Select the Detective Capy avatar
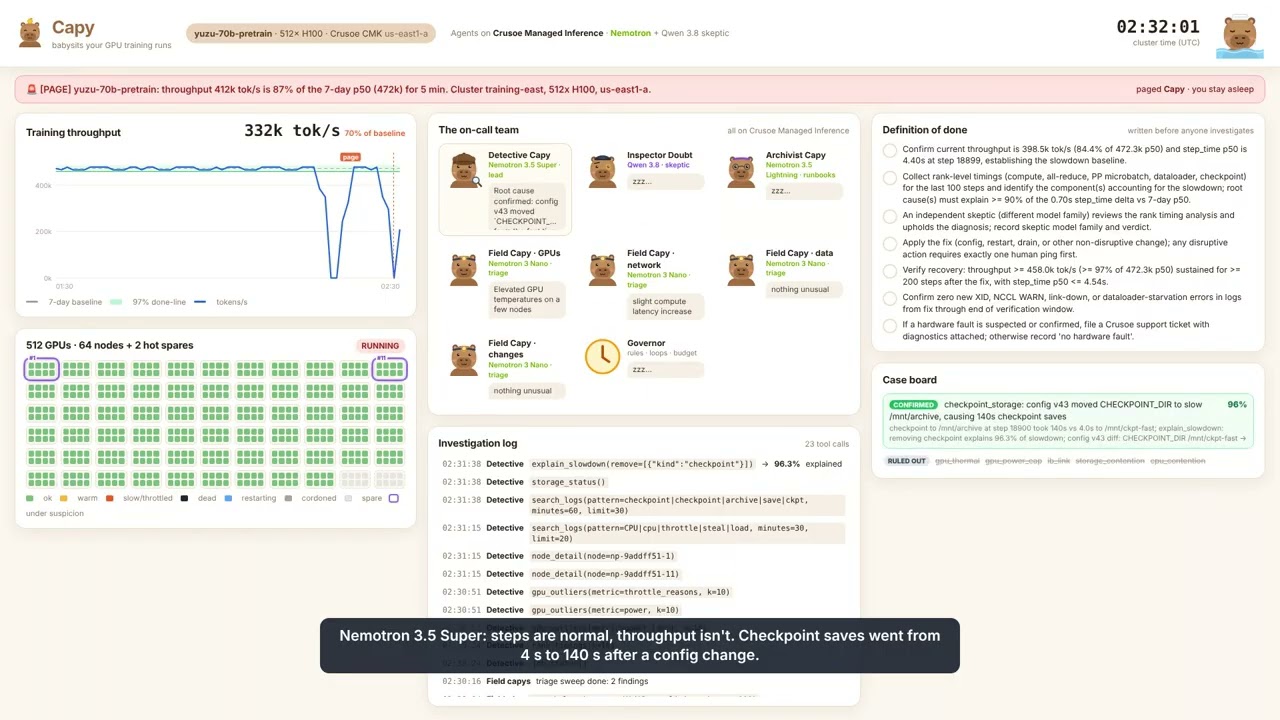This screenshot has height=720, width=1280. [x=465, y=170]
